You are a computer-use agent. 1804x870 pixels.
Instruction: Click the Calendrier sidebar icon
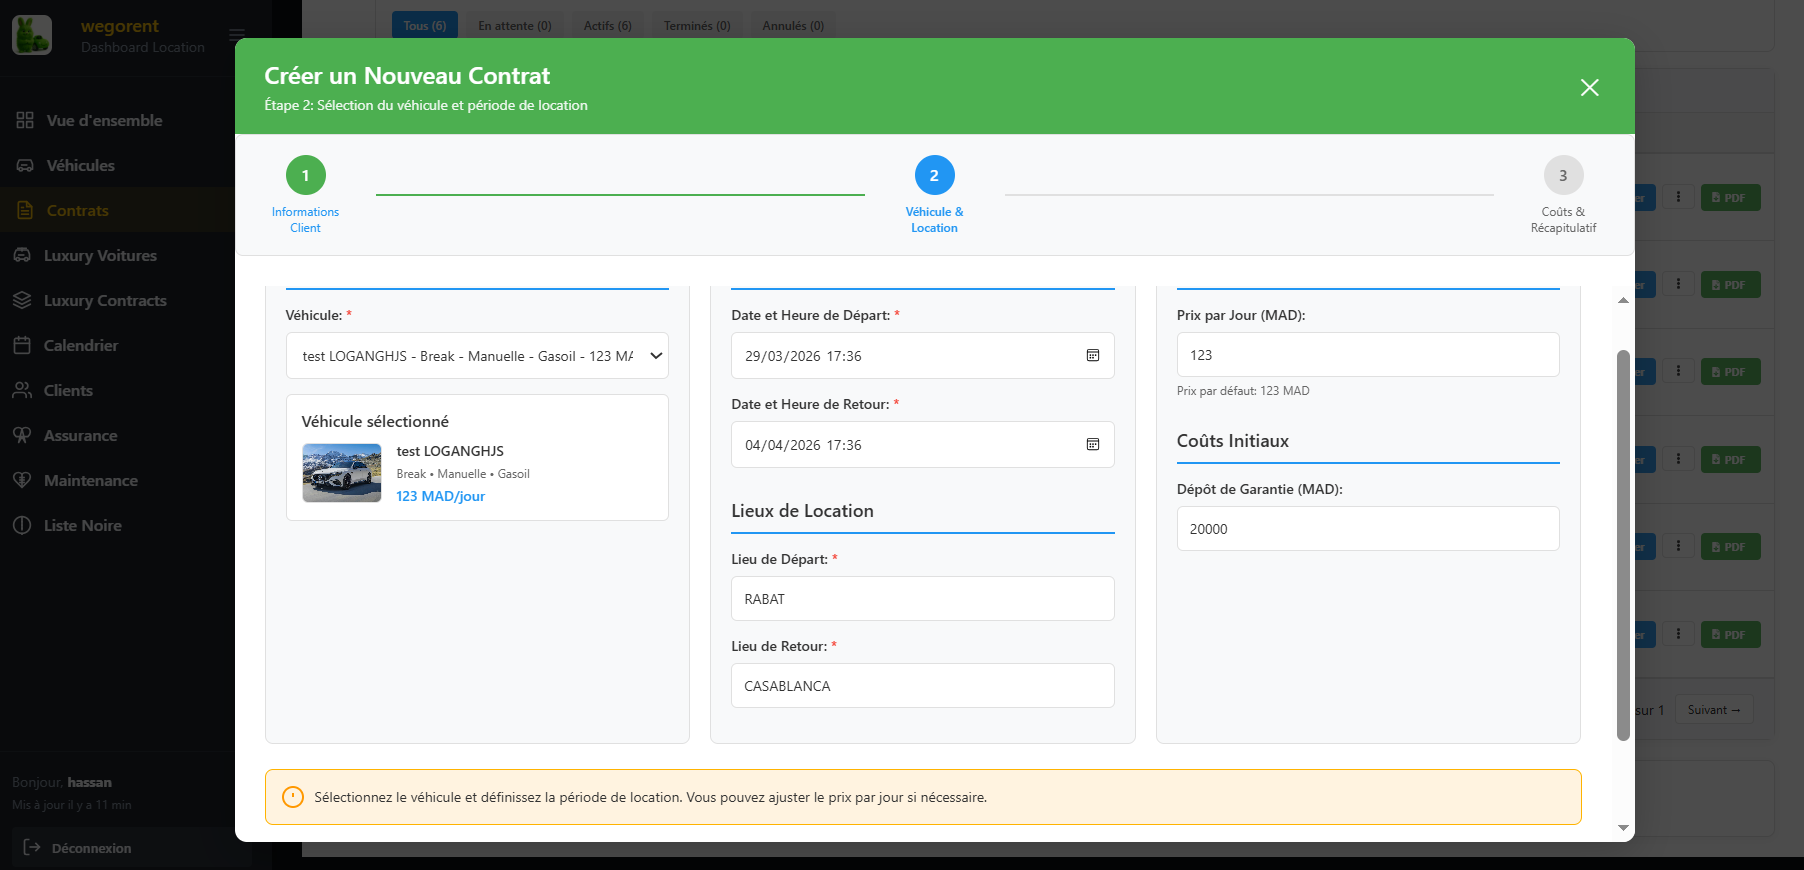[22, 346]
